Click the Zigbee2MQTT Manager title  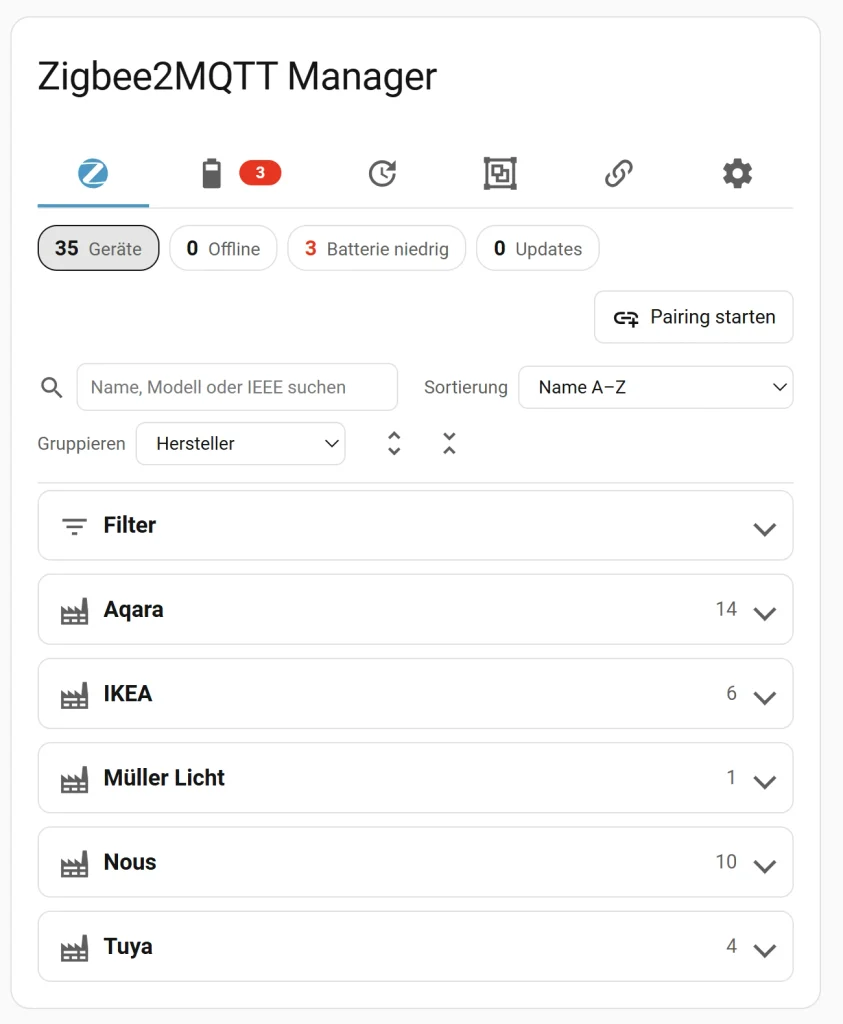point(237,76)
